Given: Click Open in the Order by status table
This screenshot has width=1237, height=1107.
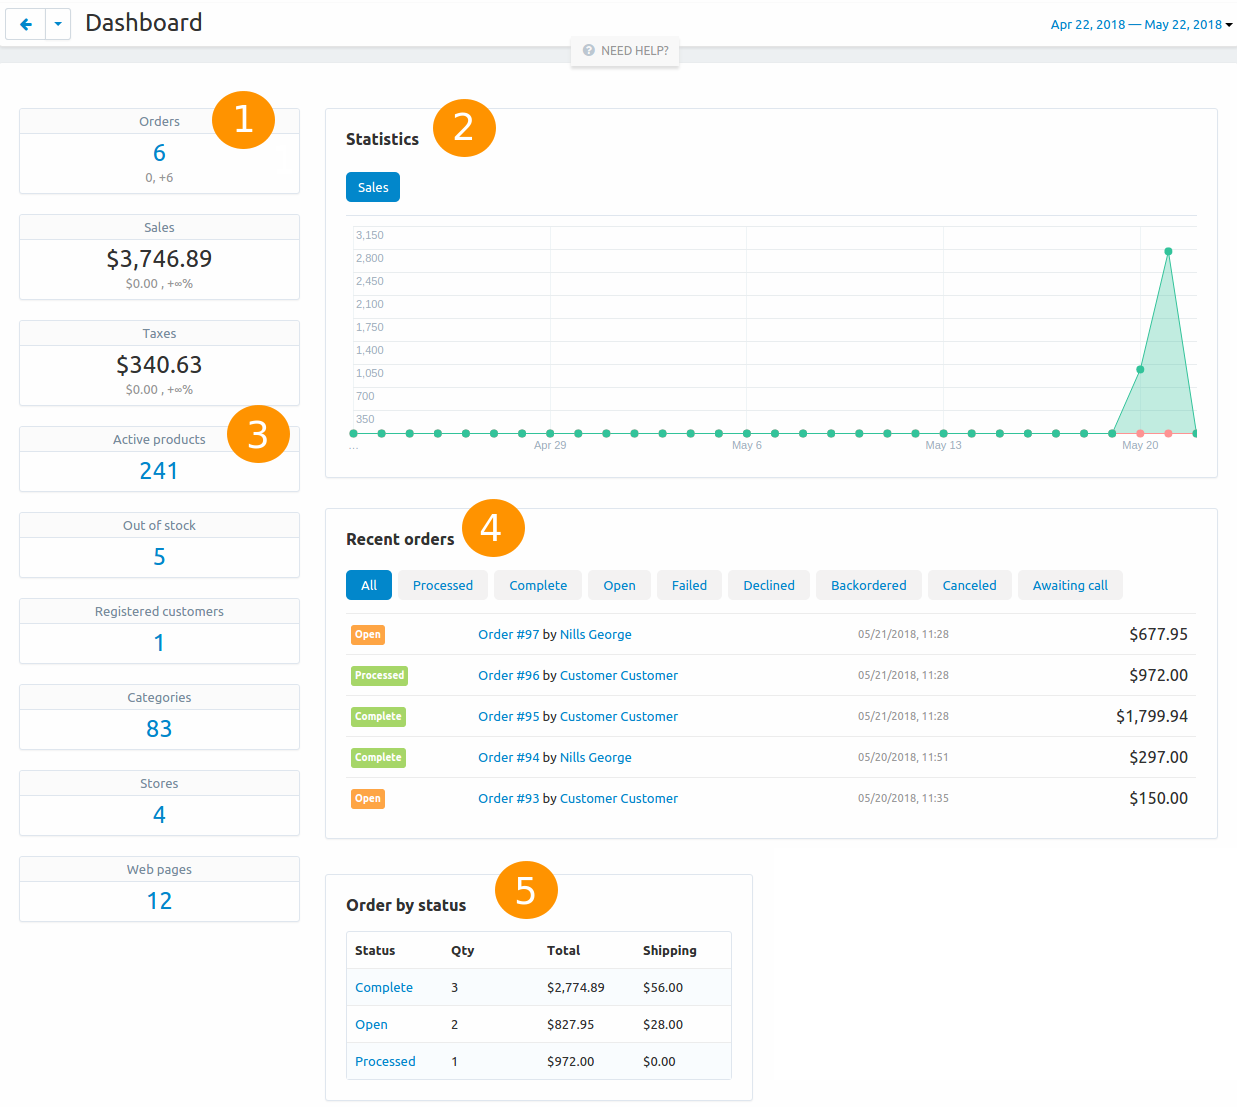Looking at the screenshot, I should click(371, 1024).
